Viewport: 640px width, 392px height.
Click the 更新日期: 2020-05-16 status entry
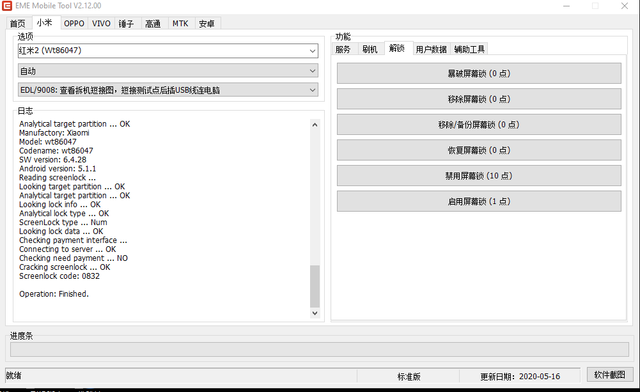(520, 376)
